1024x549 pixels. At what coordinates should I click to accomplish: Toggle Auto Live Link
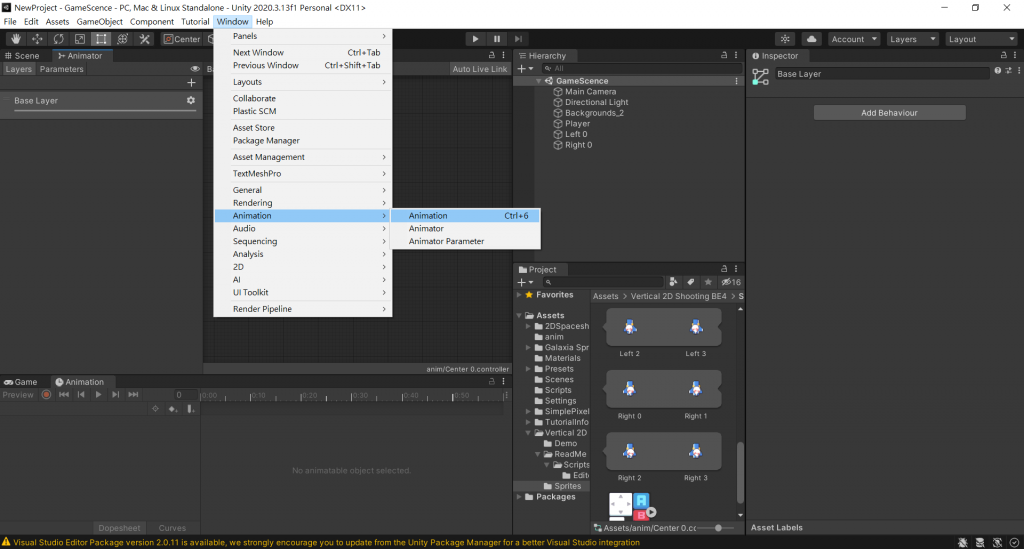[x=480, y=69]
